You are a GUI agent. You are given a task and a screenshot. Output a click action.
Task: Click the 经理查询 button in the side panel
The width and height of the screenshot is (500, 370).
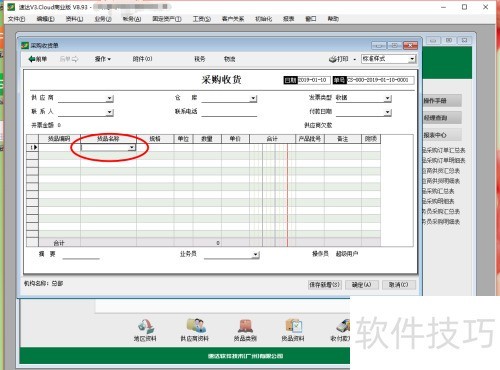pyautogui.click(x=442, y=118)
